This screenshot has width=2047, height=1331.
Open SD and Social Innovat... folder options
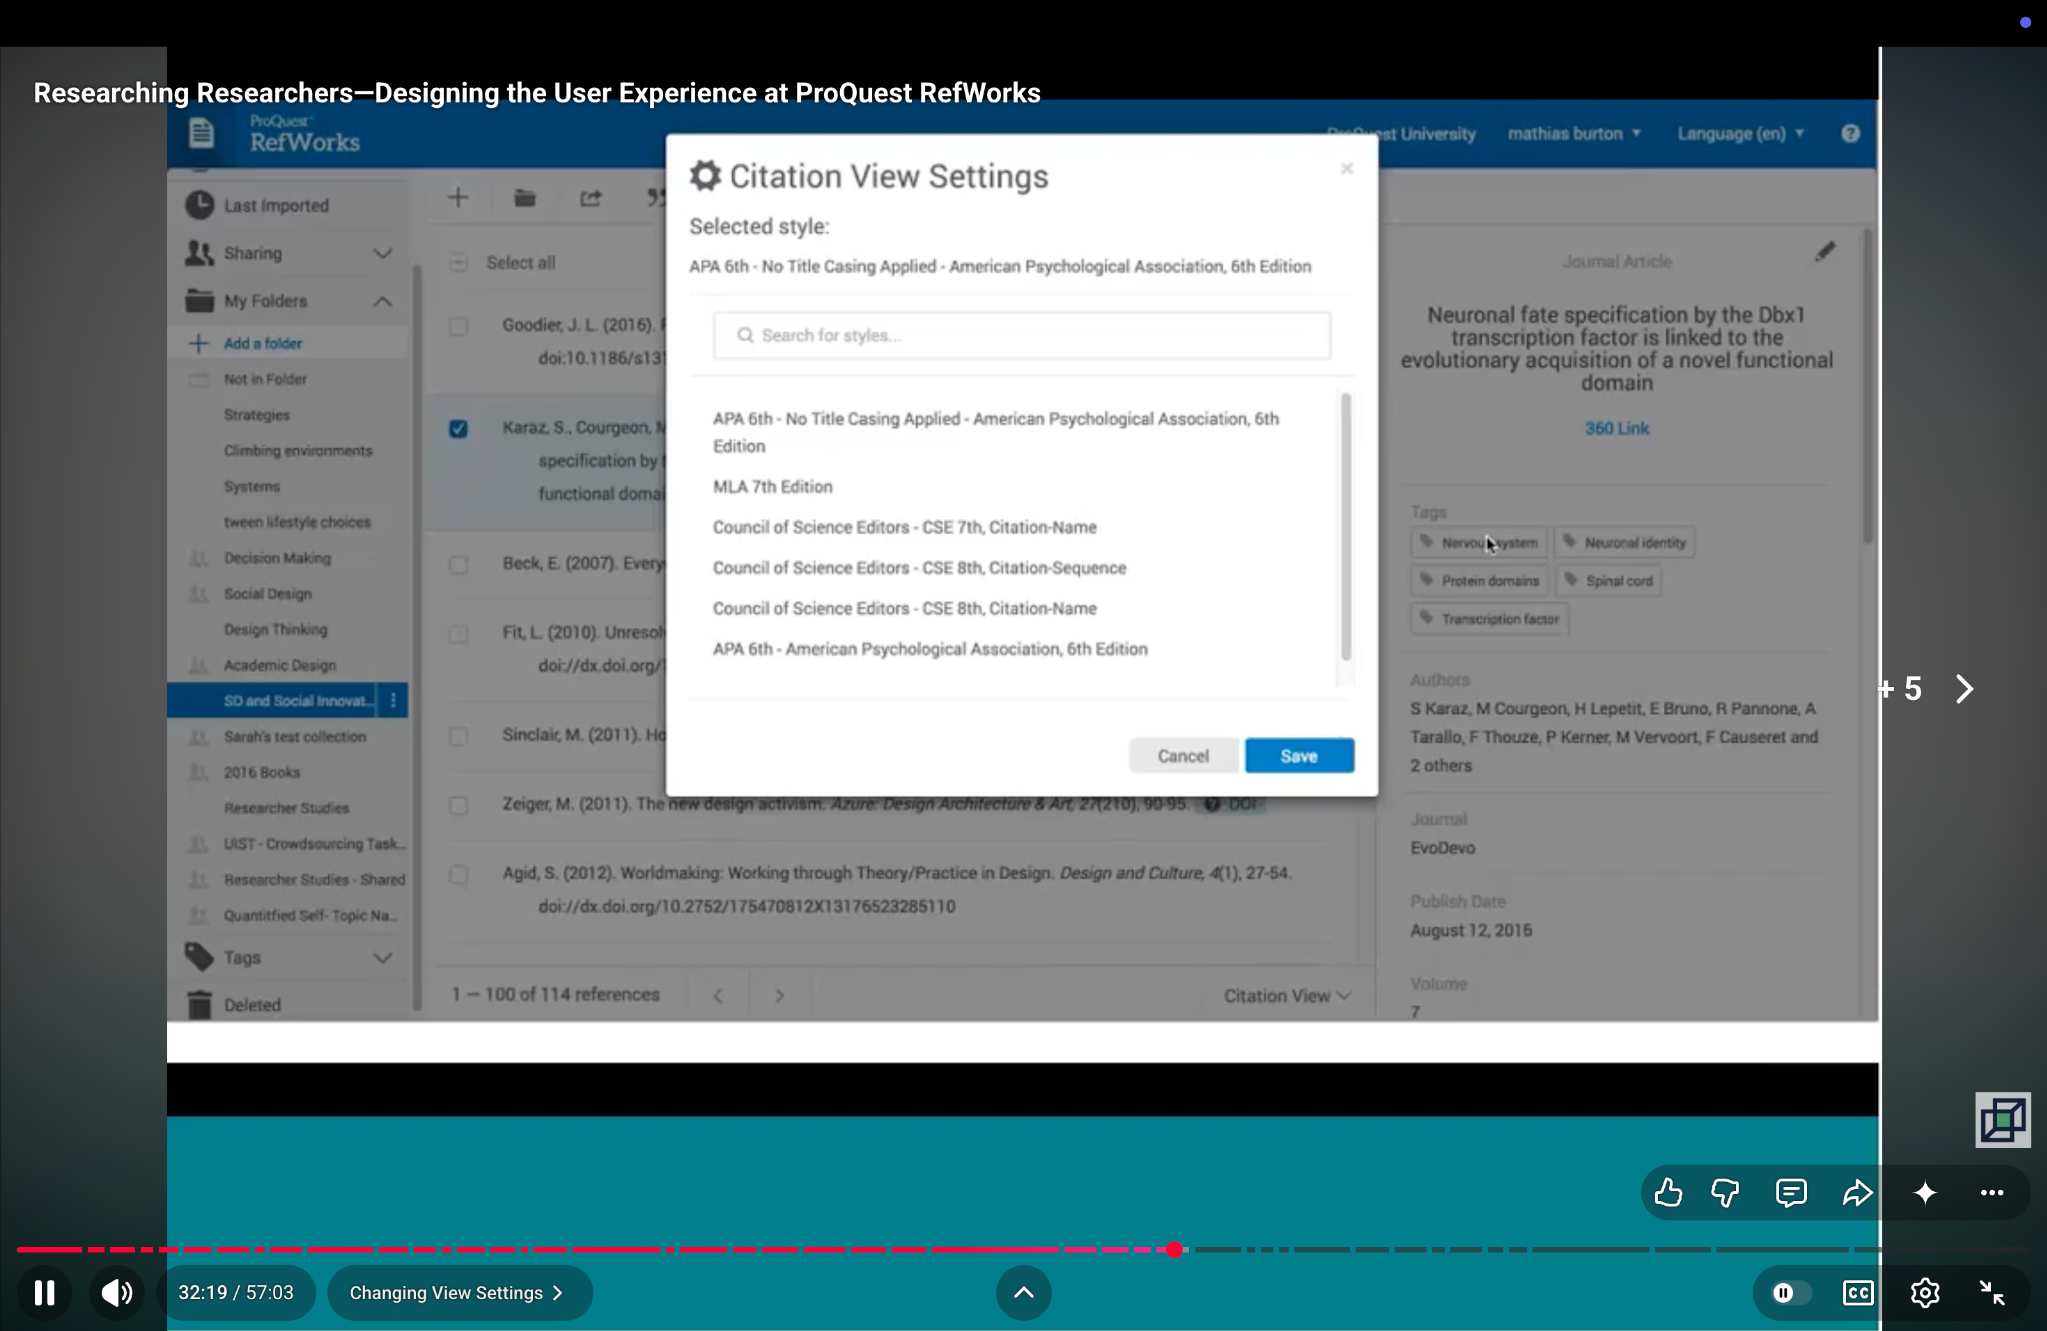(393, 700)
